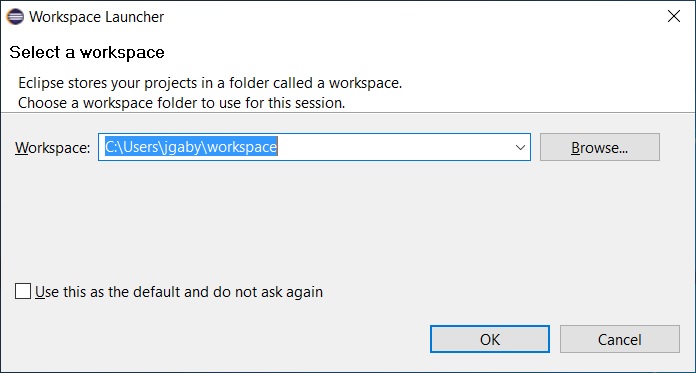Click the 'Workspace:' field label
The image size is (696, 373).
53,147
